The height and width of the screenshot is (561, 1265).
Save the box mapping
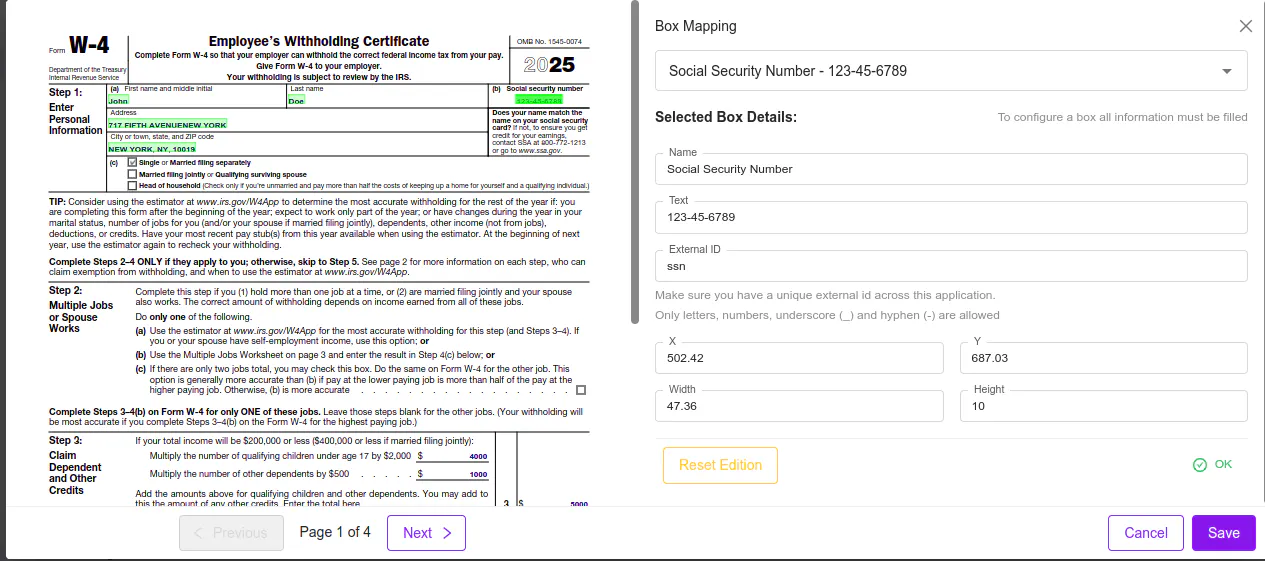tap(1223, 533)
